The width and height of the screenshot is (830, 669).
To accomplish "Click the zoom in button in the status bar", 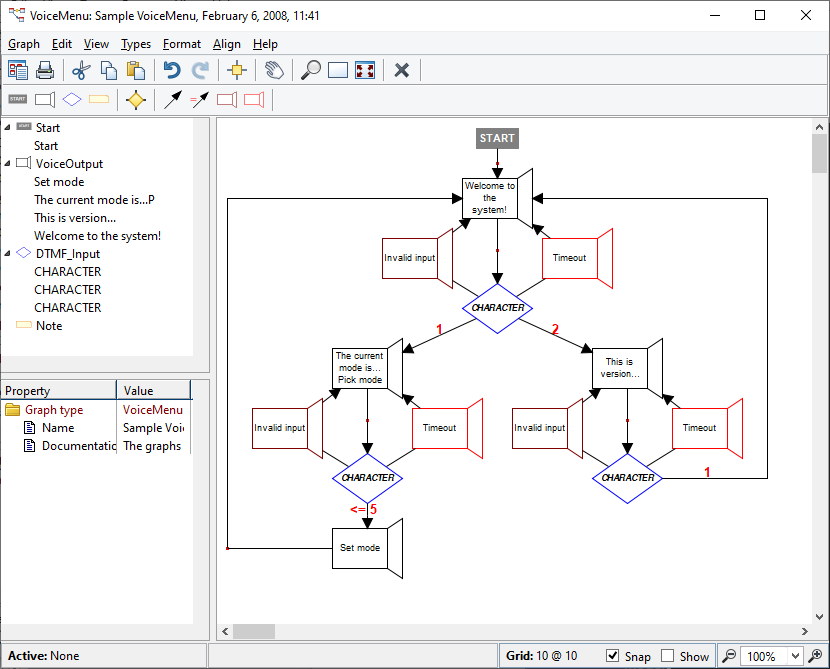I will [x=817, y=656].
